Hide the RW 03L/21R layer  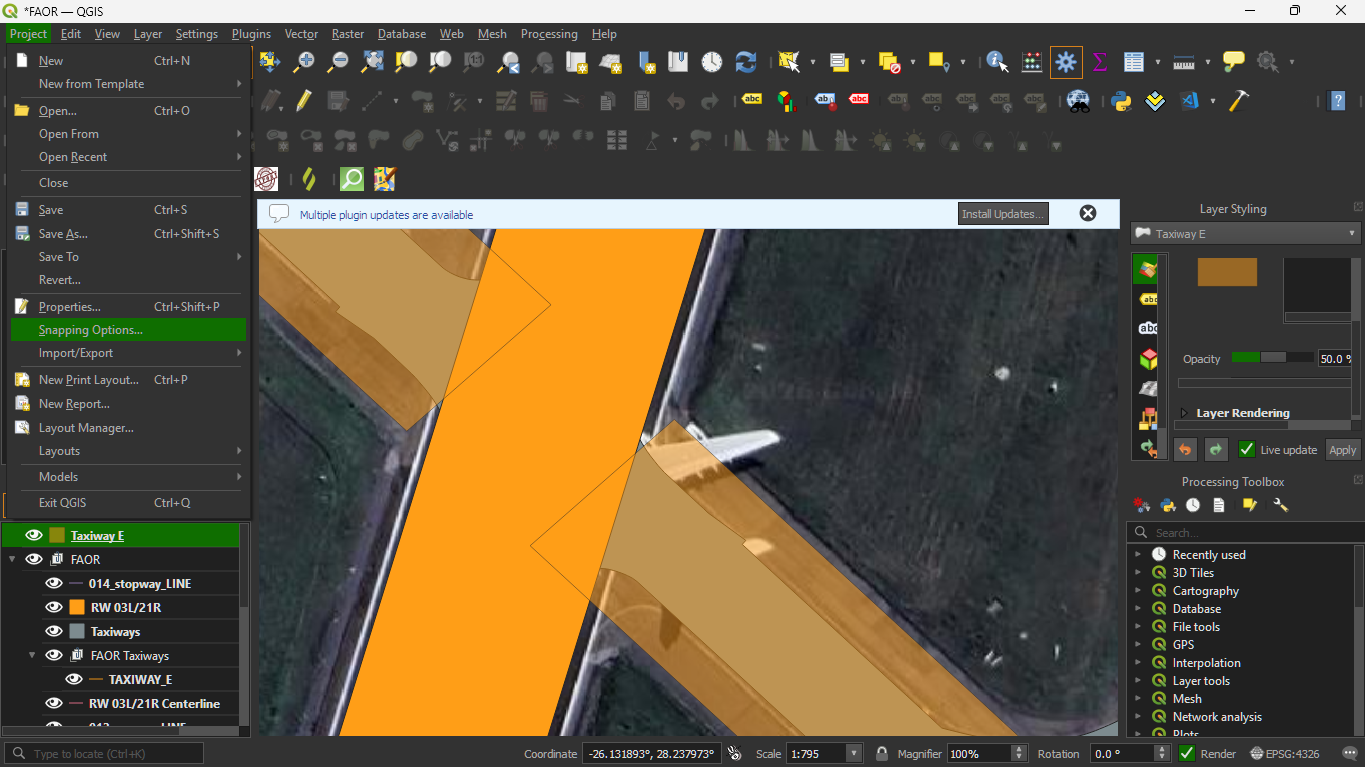pos(54,607)
